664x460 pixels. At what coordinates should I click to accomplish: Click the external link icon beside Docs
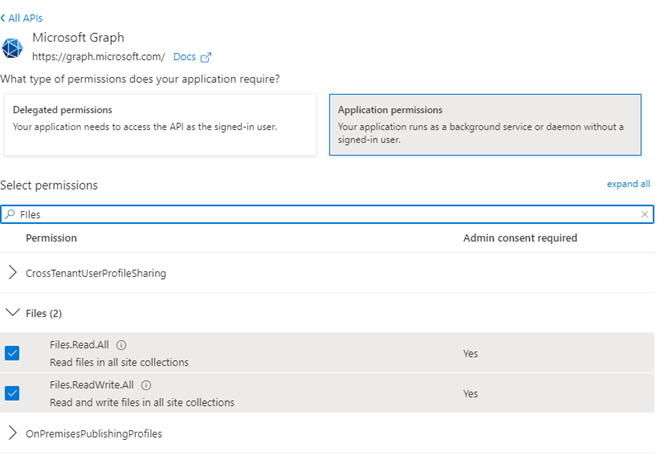tap(205, 57)
